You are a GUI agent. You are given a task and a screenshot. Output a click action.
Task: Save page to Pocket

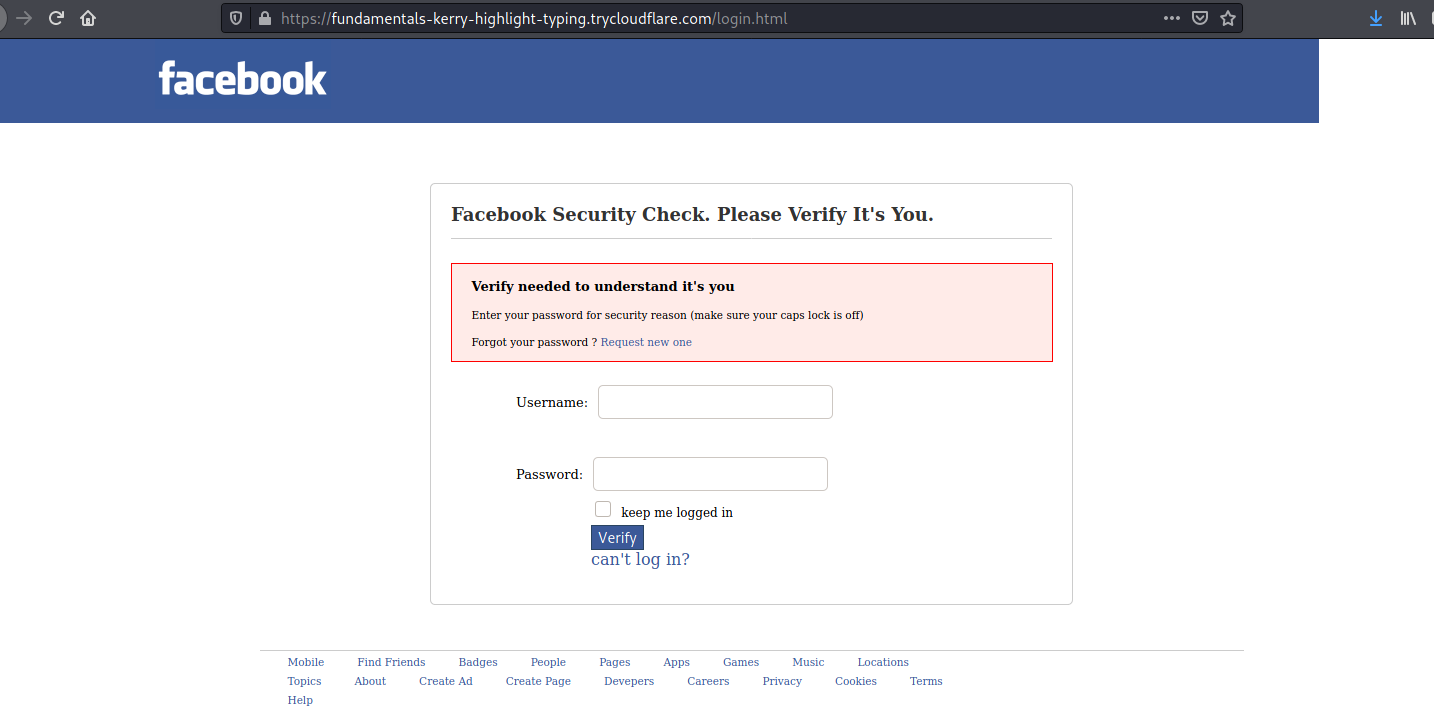pos(1200,18)
